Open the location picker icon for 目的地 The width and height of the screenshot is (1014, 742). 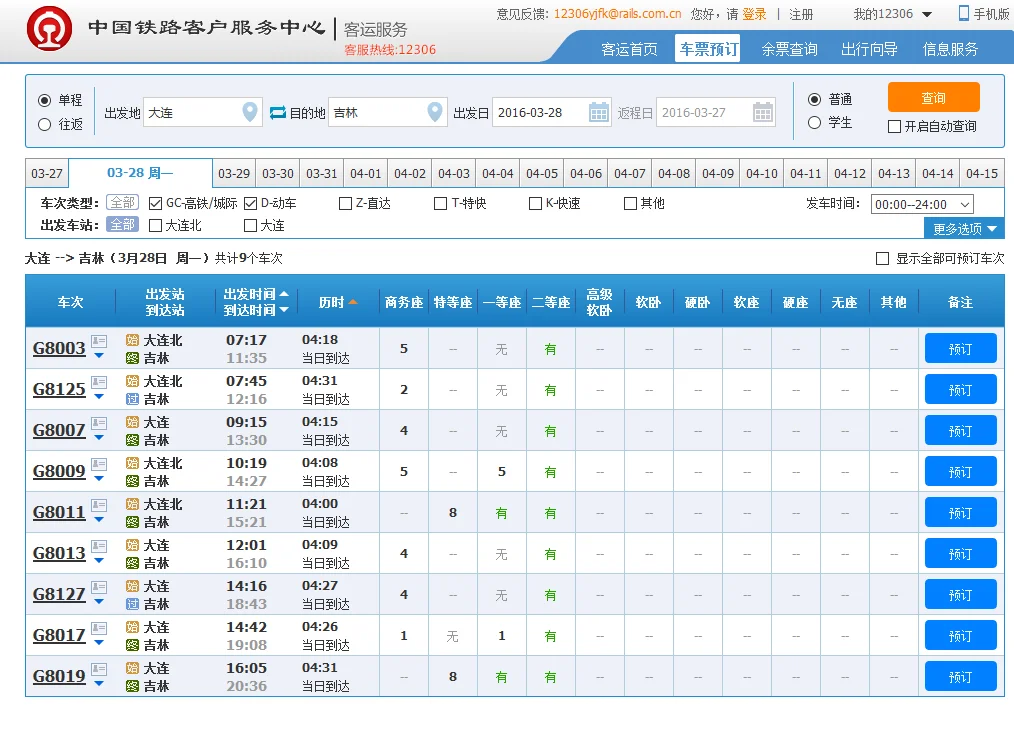(436, 112)
